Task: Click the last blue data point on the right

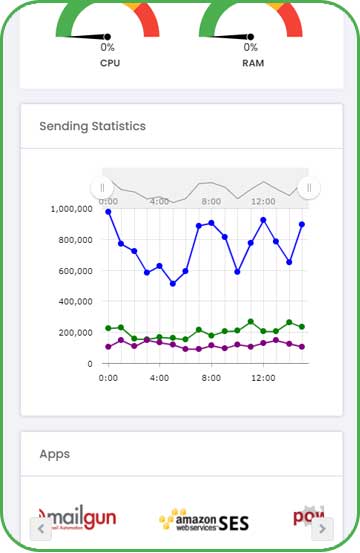Action: point(302,224)
